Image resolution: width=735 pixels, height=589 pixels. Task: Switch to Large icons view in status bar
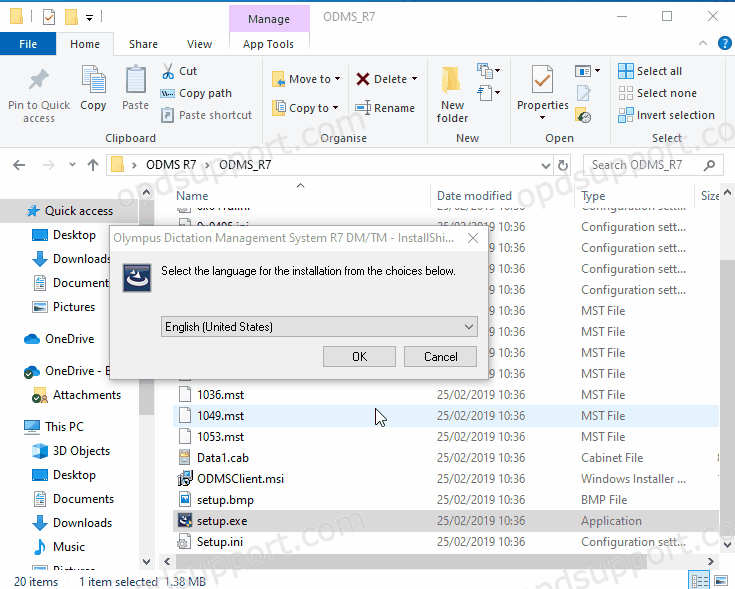click(x=721, y=581)
